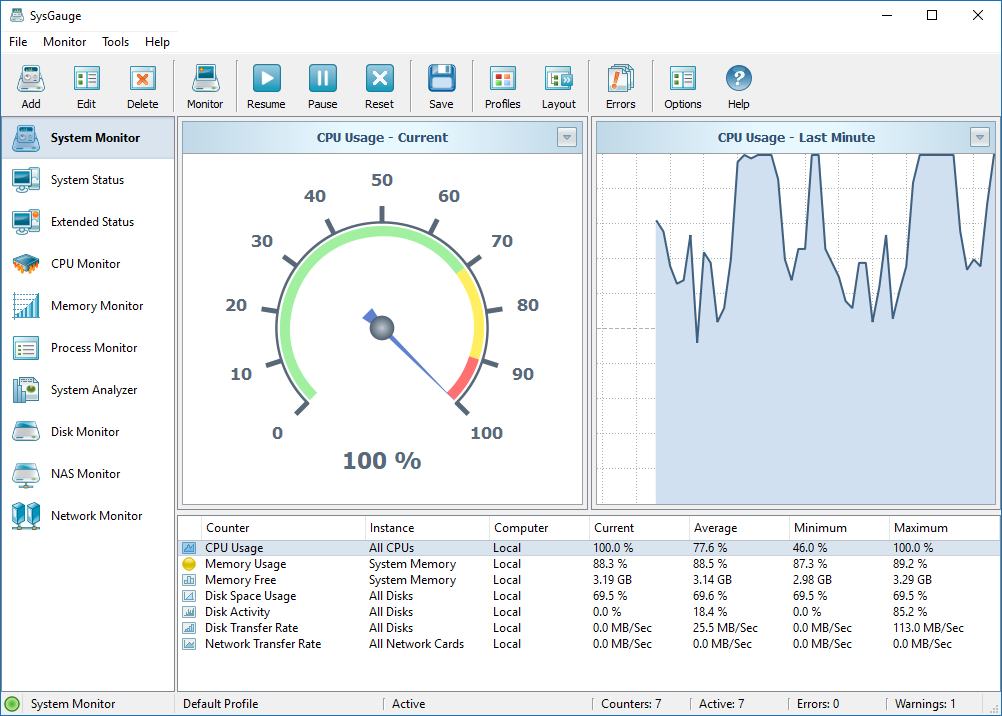Image resolution: width=1002 pixels, height=716 pixels.
Task: Click the 77.6 % CPU average value
Action: (x=710, y=548)
